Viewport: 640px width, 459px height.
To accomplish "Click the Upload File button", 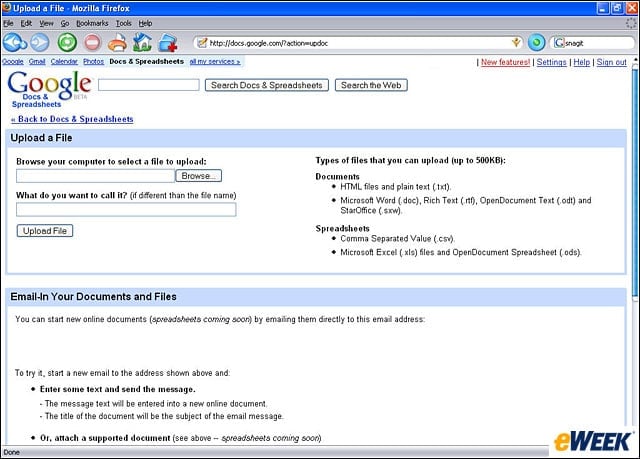I will click(45, 231).
